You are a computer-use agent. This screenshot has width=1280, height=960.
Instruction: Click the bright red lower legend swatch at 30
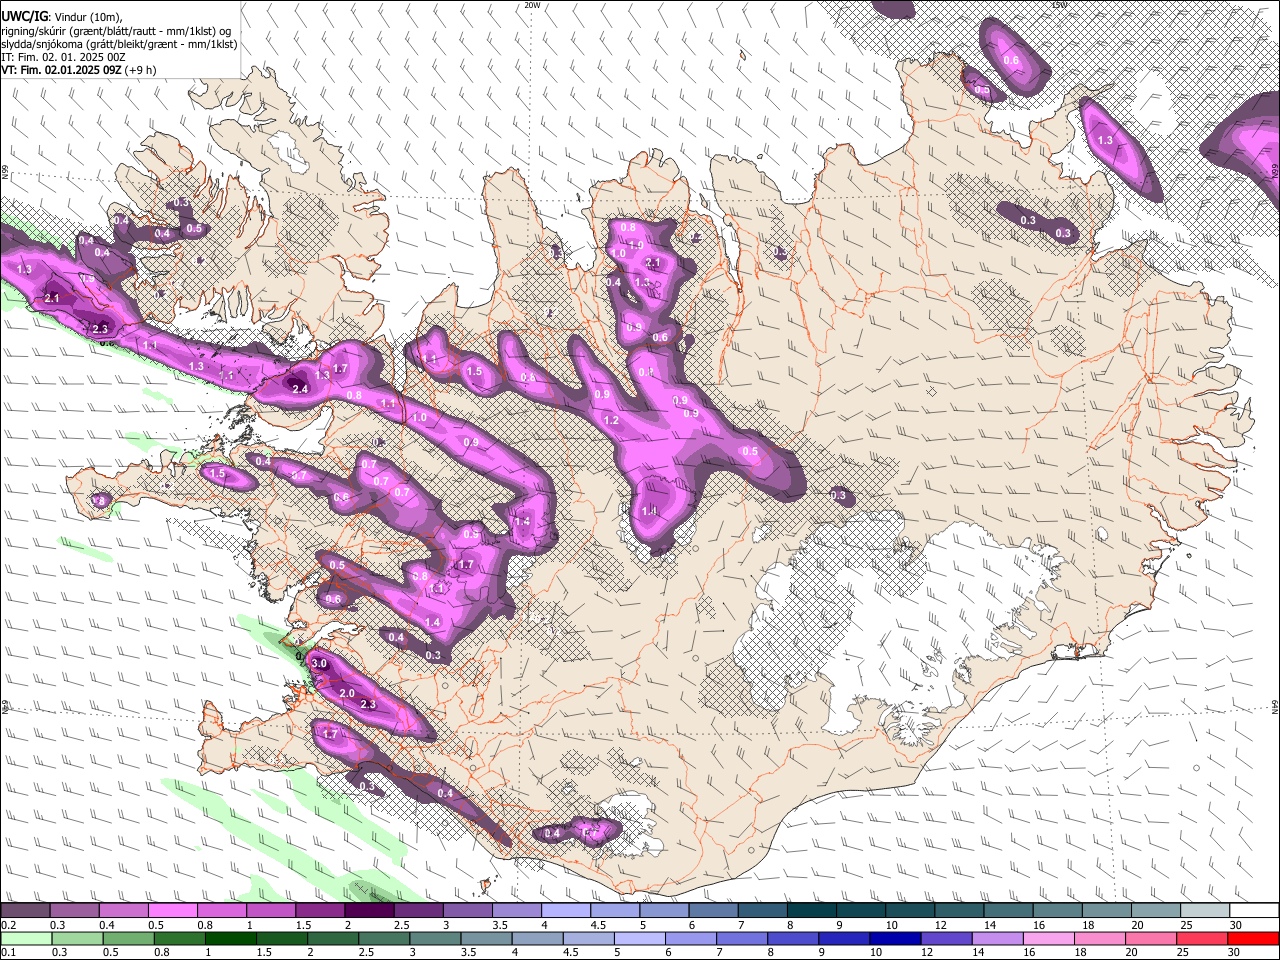pyautogui.click(x=1252, y=938)
